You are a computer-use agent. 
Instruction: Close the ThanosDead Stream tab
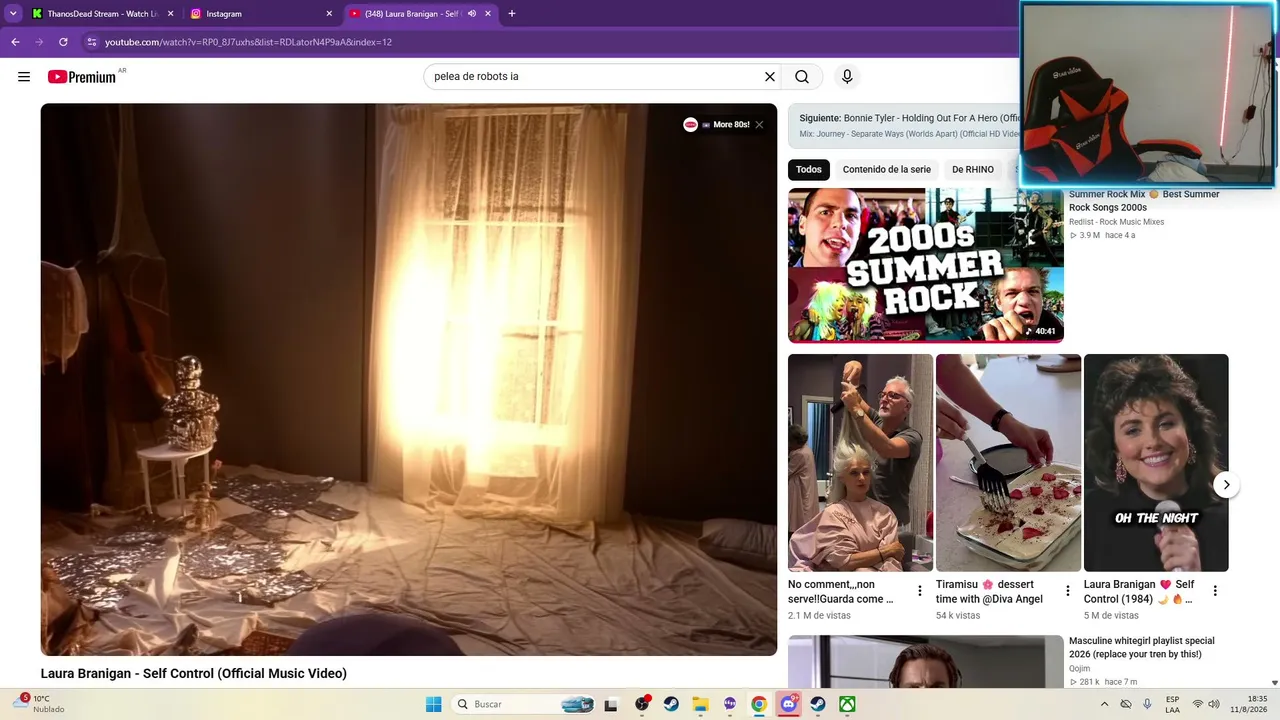170,14
